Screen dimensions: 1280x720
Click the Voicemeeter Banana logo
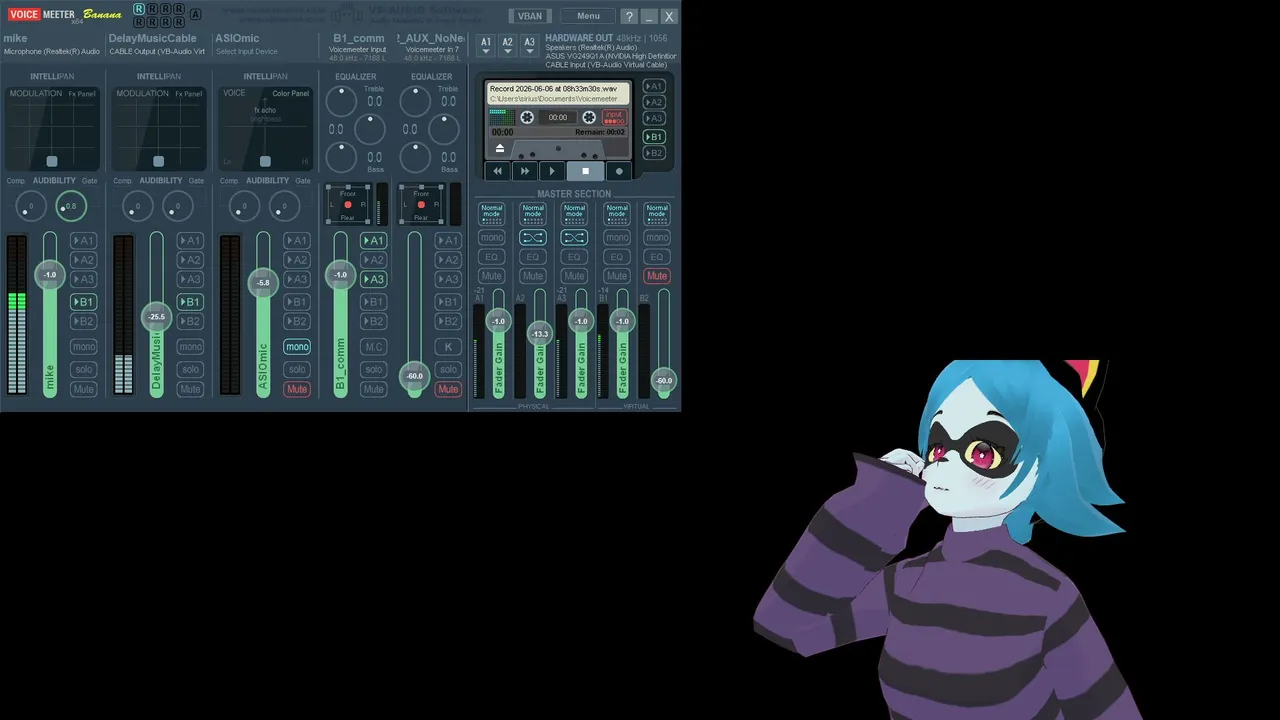pyautogui.click(x=65, y=15)
